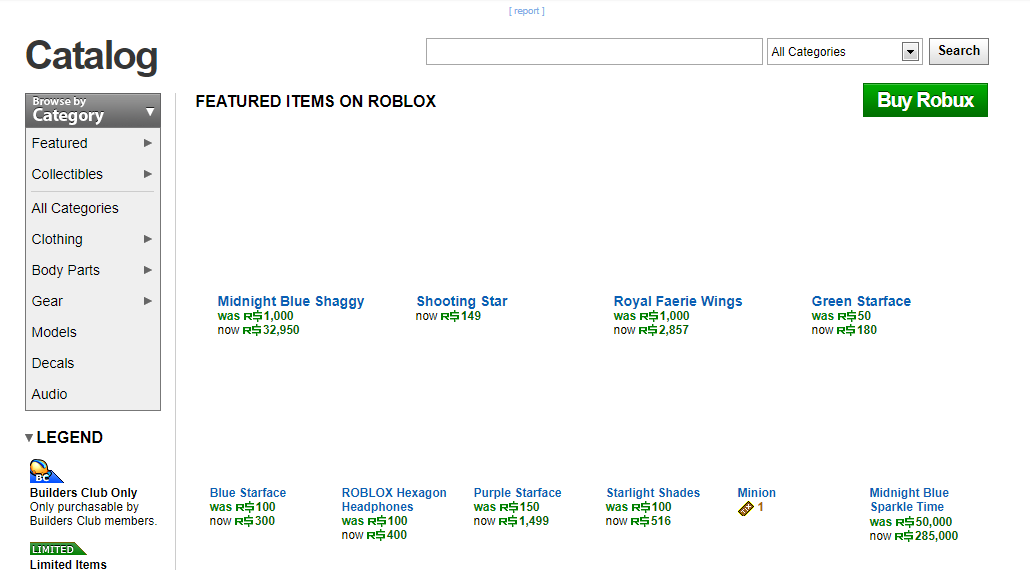The height and width of the screenshot is (570, 1030).
Task: Browse the Models category
Action: click(x=54, y=332)
